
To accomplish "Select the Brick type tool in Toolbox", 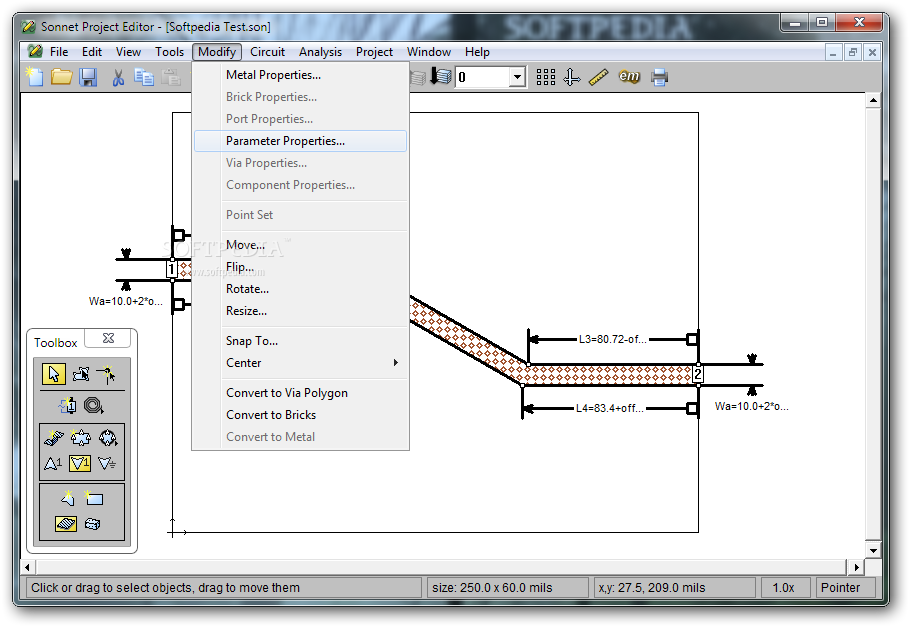I will [x=93, y=524].
